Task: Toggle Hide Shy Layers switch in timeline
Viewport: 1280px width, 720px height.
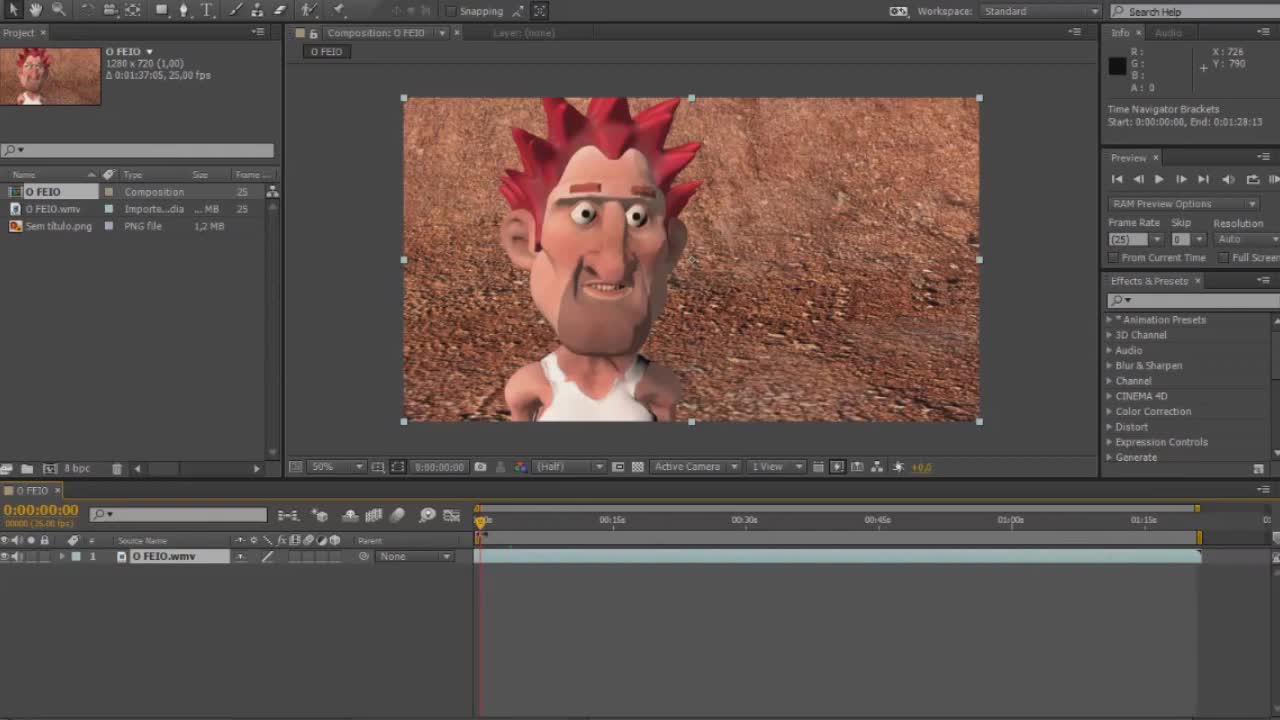Action: click(350, 515)
